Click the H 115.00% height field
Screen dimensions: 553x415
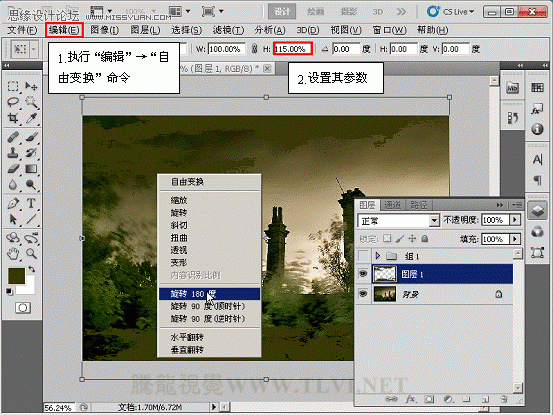(x=293, y=49)
